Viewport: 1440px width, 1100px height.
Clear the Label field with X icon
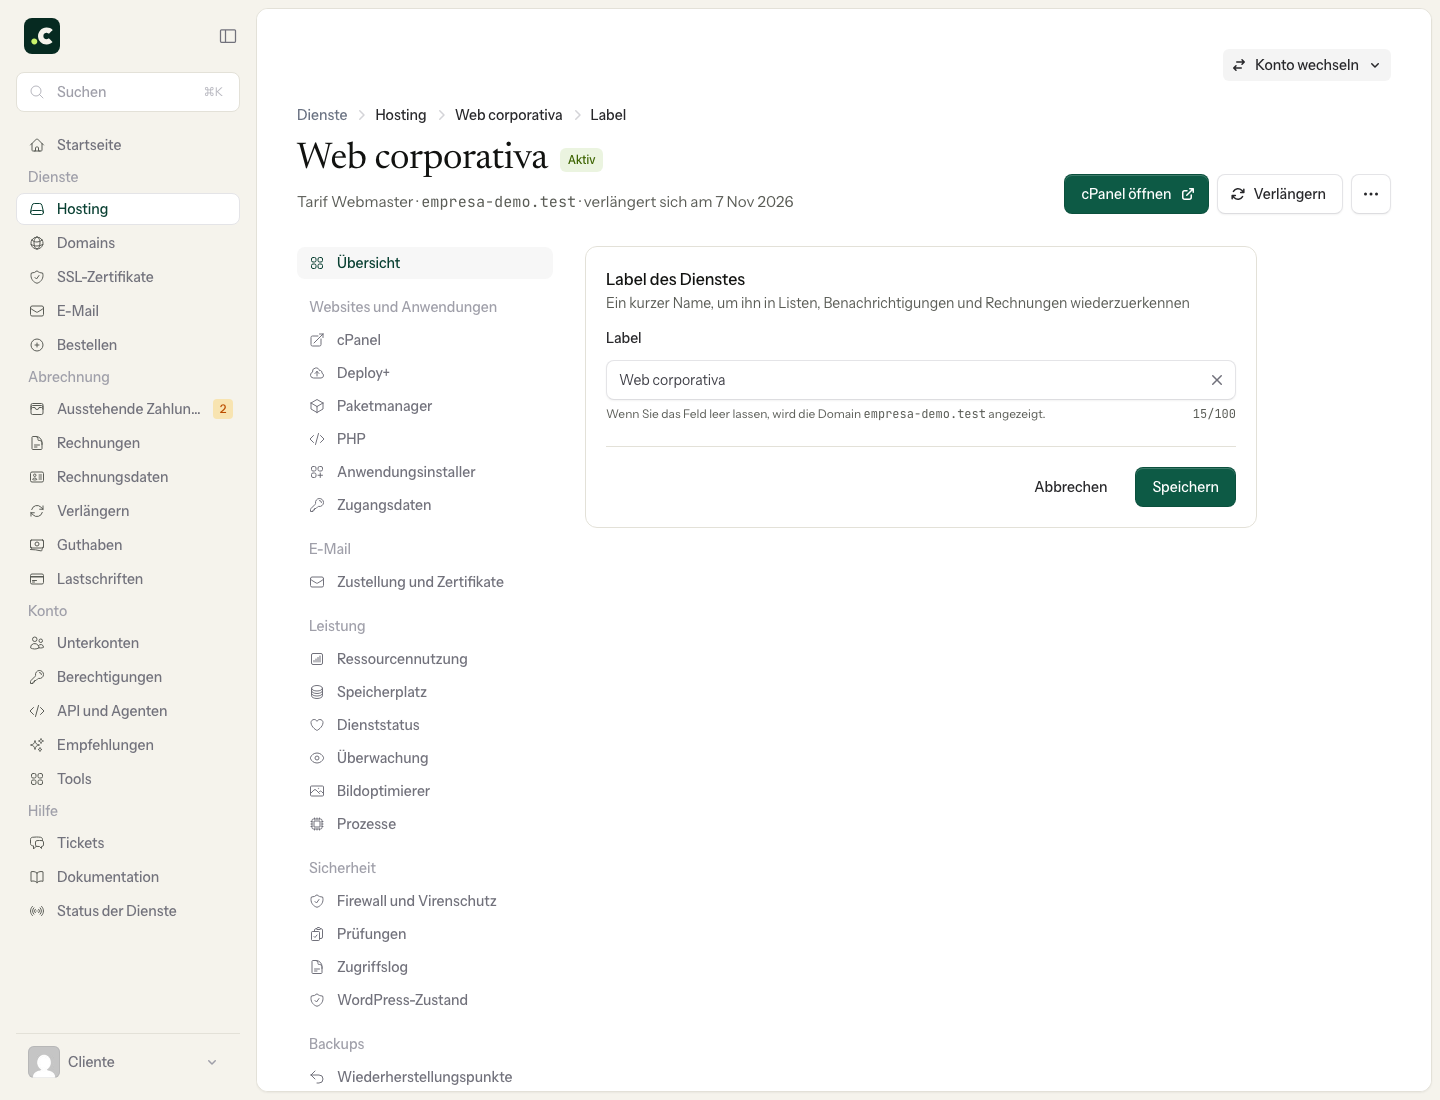coord(1217,380)
